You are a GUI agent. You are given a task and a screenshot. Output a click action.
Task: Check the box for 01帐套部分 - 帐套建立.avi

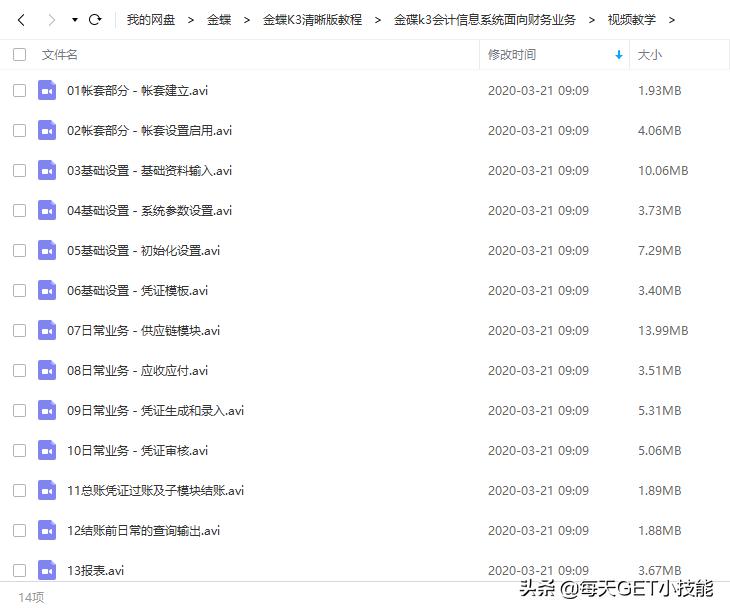click(x=20, y=90)
